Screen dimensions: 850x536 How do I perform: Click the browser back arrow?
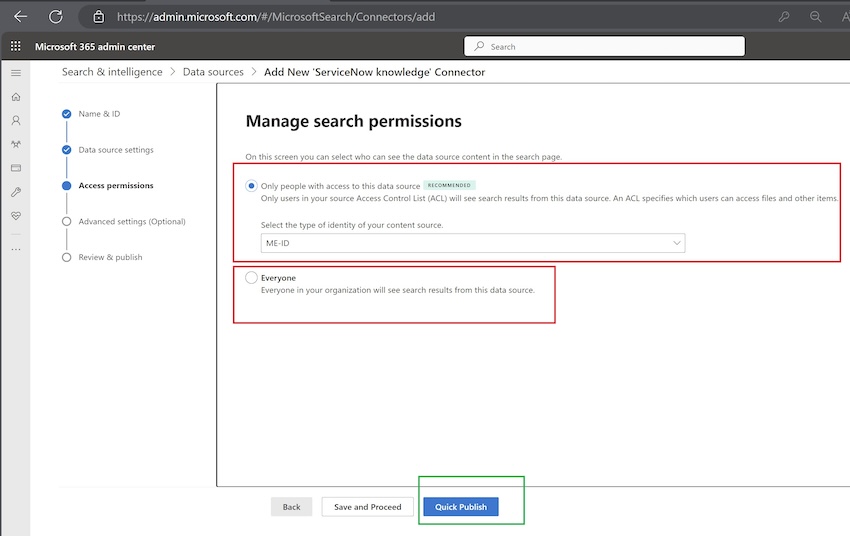coord(21,17)
